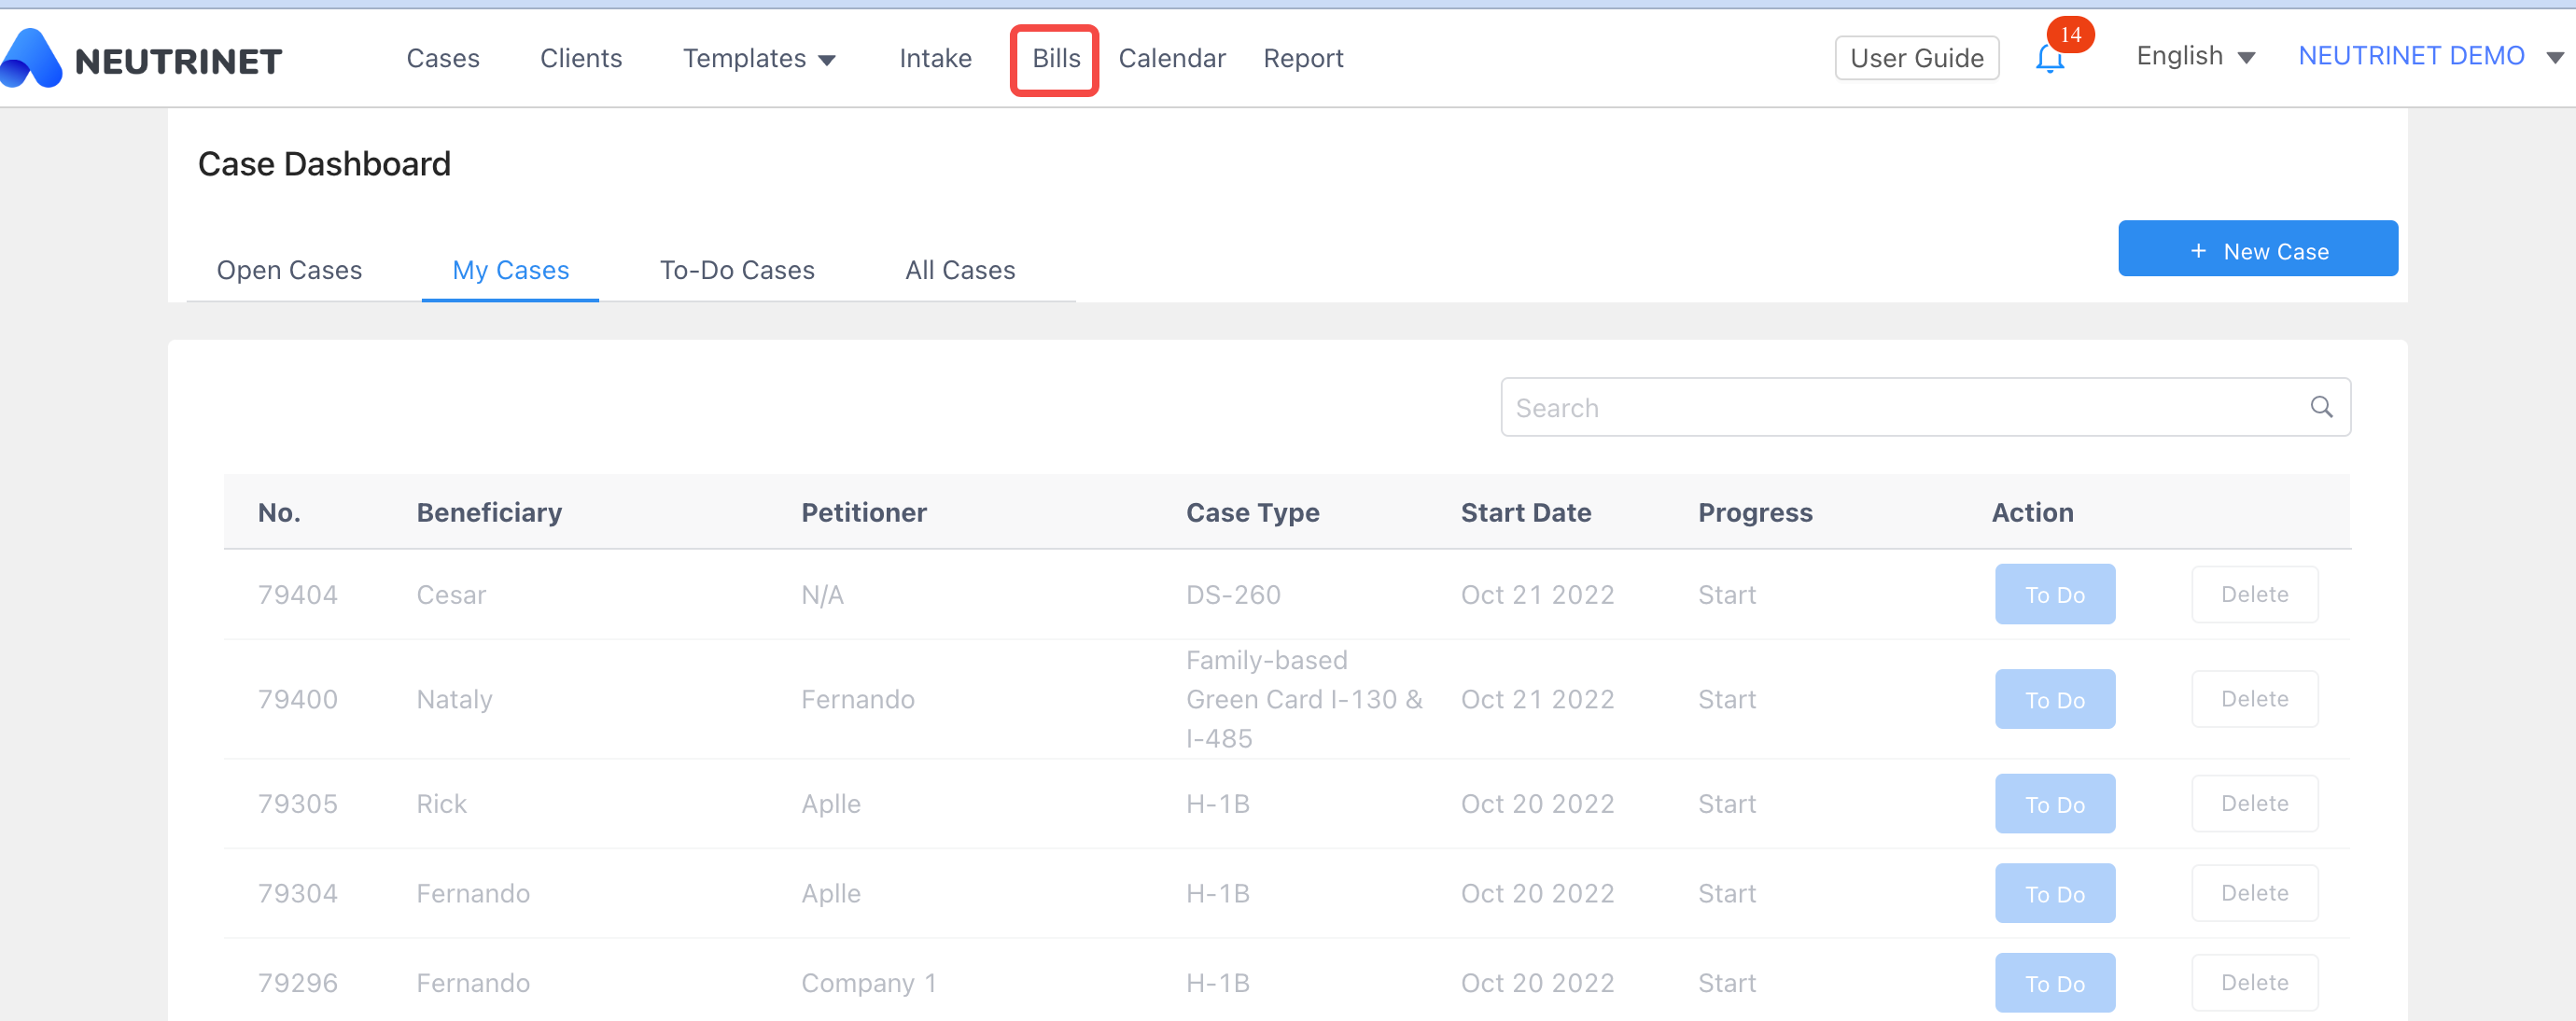Delete case 79404 for Cesar
Viewport: 2576px width, 1021px height.
click(2254, 594)
